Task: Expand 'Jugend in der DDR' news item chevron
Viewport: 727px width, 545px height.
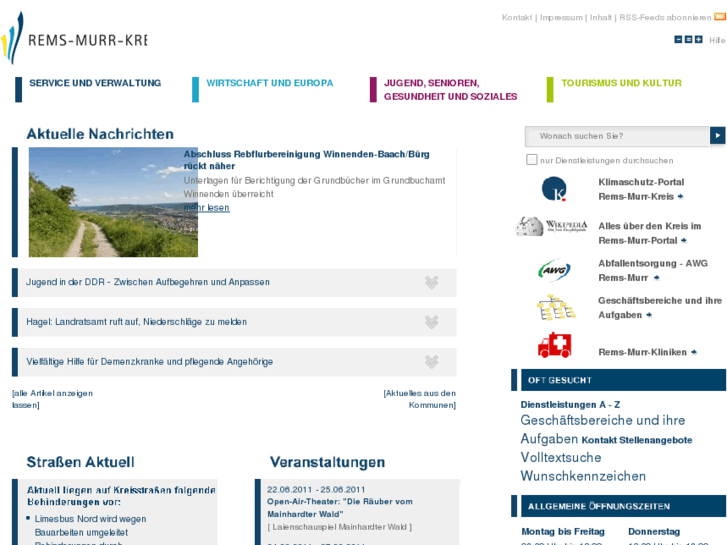Action: [x=432, y=282]
